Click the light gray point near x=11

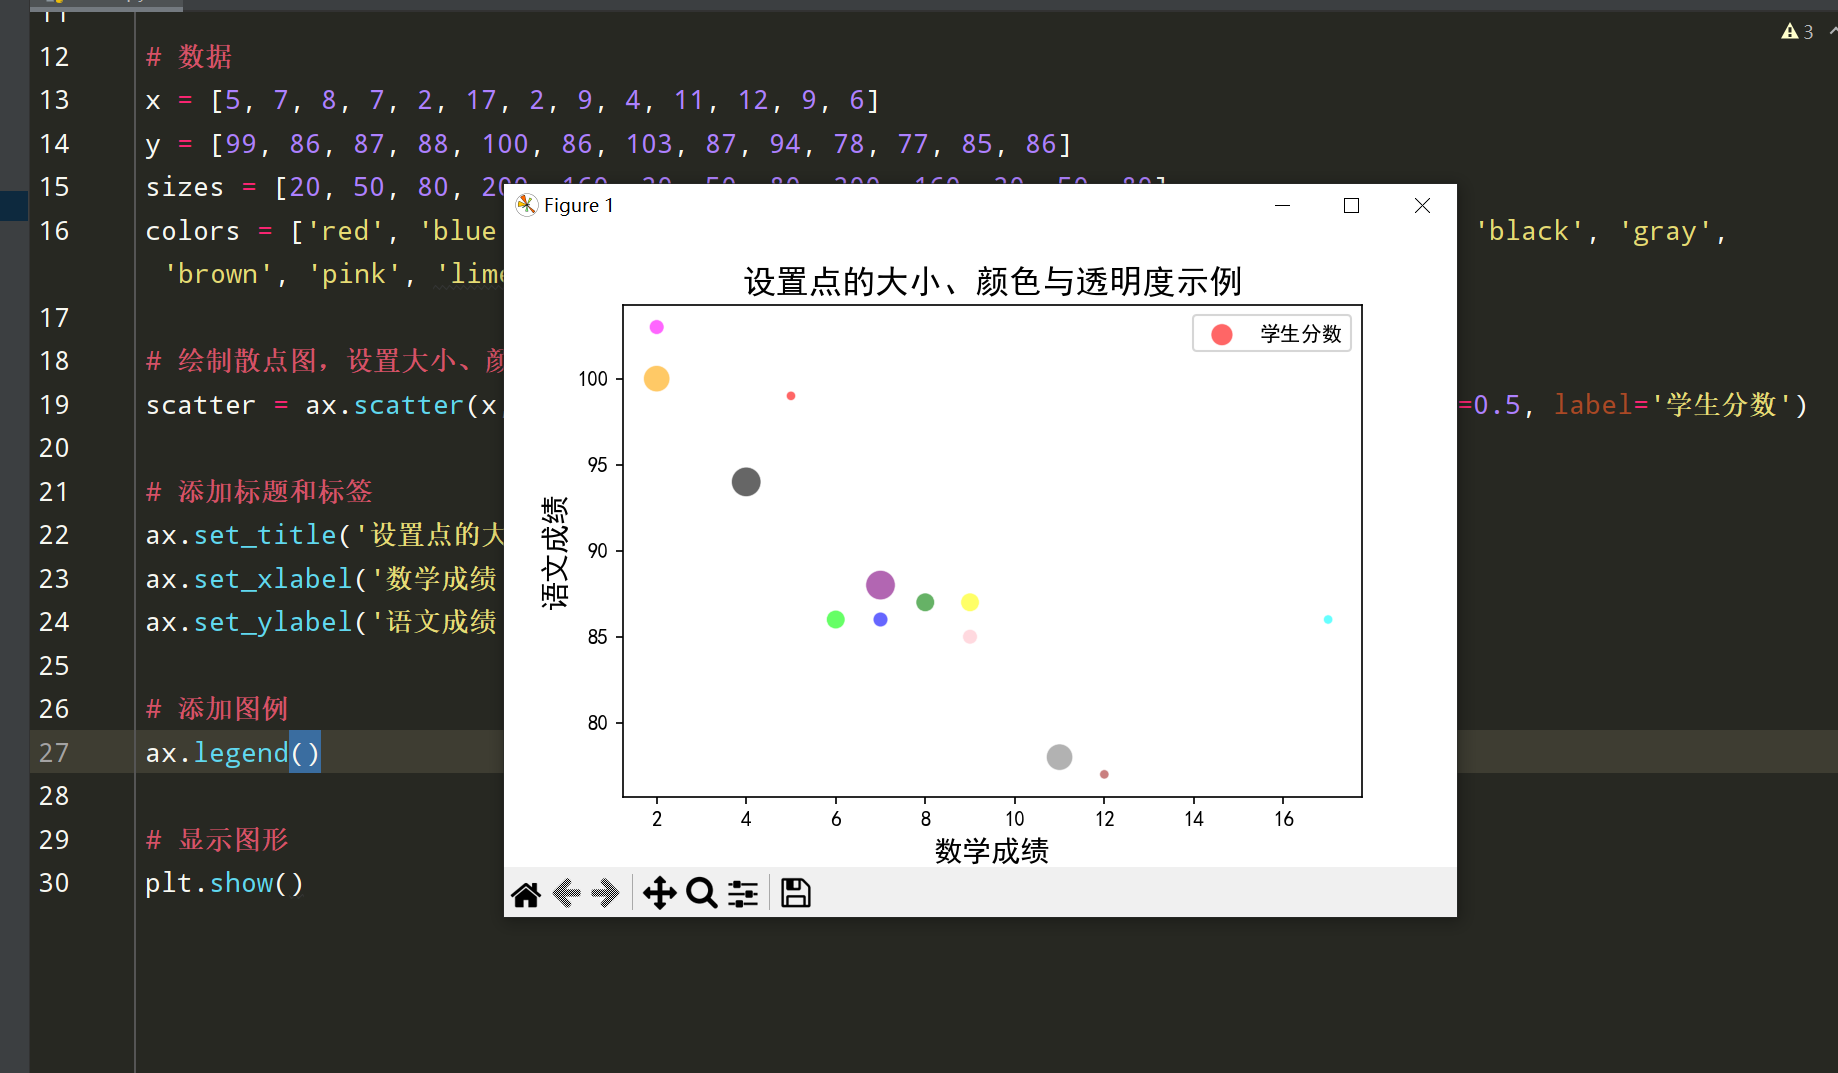[1059, 757]
